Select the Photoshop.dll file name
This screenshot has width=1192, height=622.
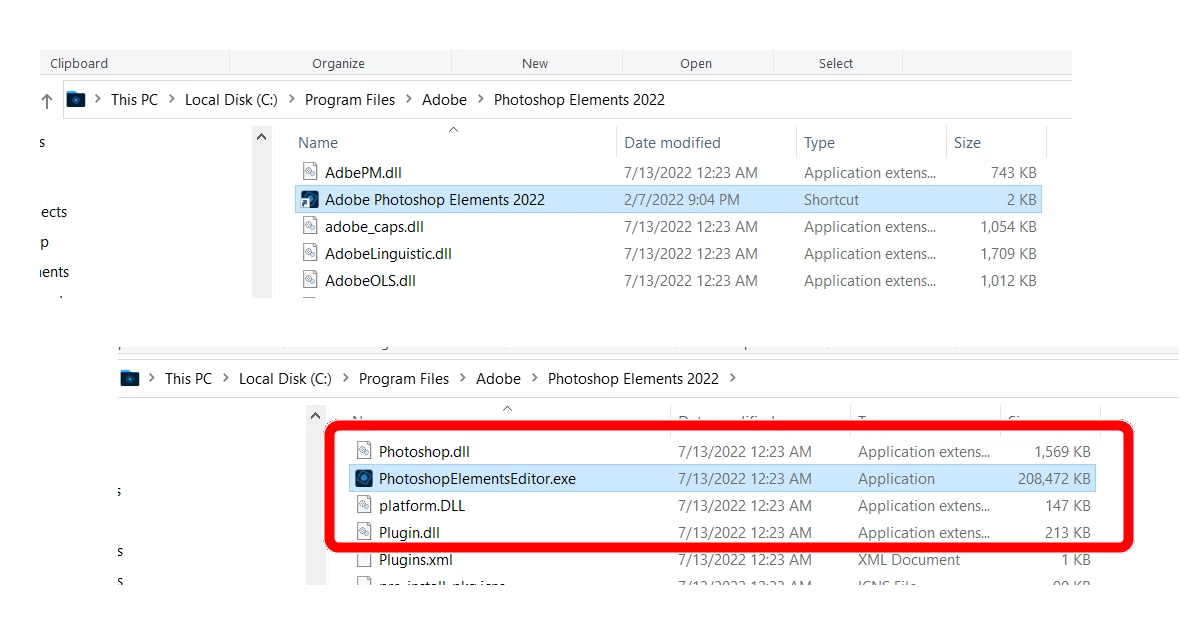[x=424, y=452]
